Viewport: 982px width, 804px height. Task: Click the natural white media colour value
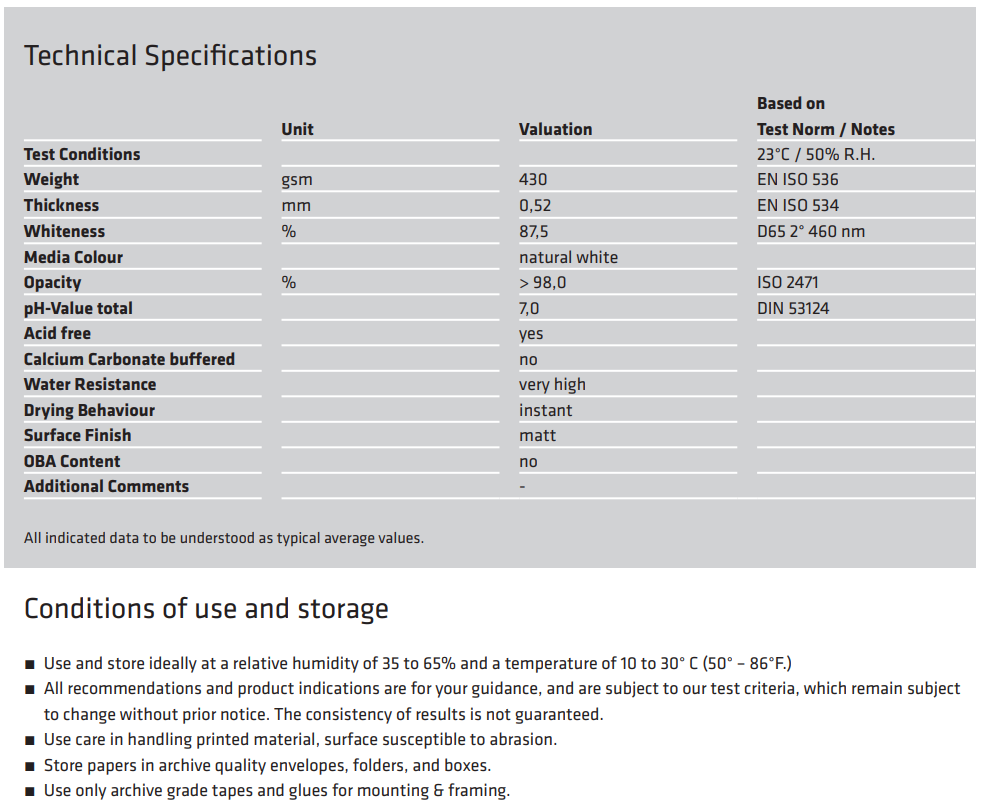click(568, 257)
